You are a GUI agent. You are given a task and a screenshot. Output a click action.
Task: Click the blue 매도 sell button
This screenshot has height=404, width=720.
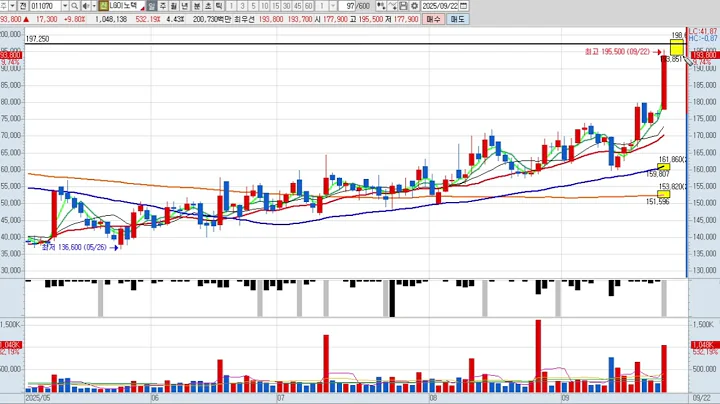pos(457,19)
